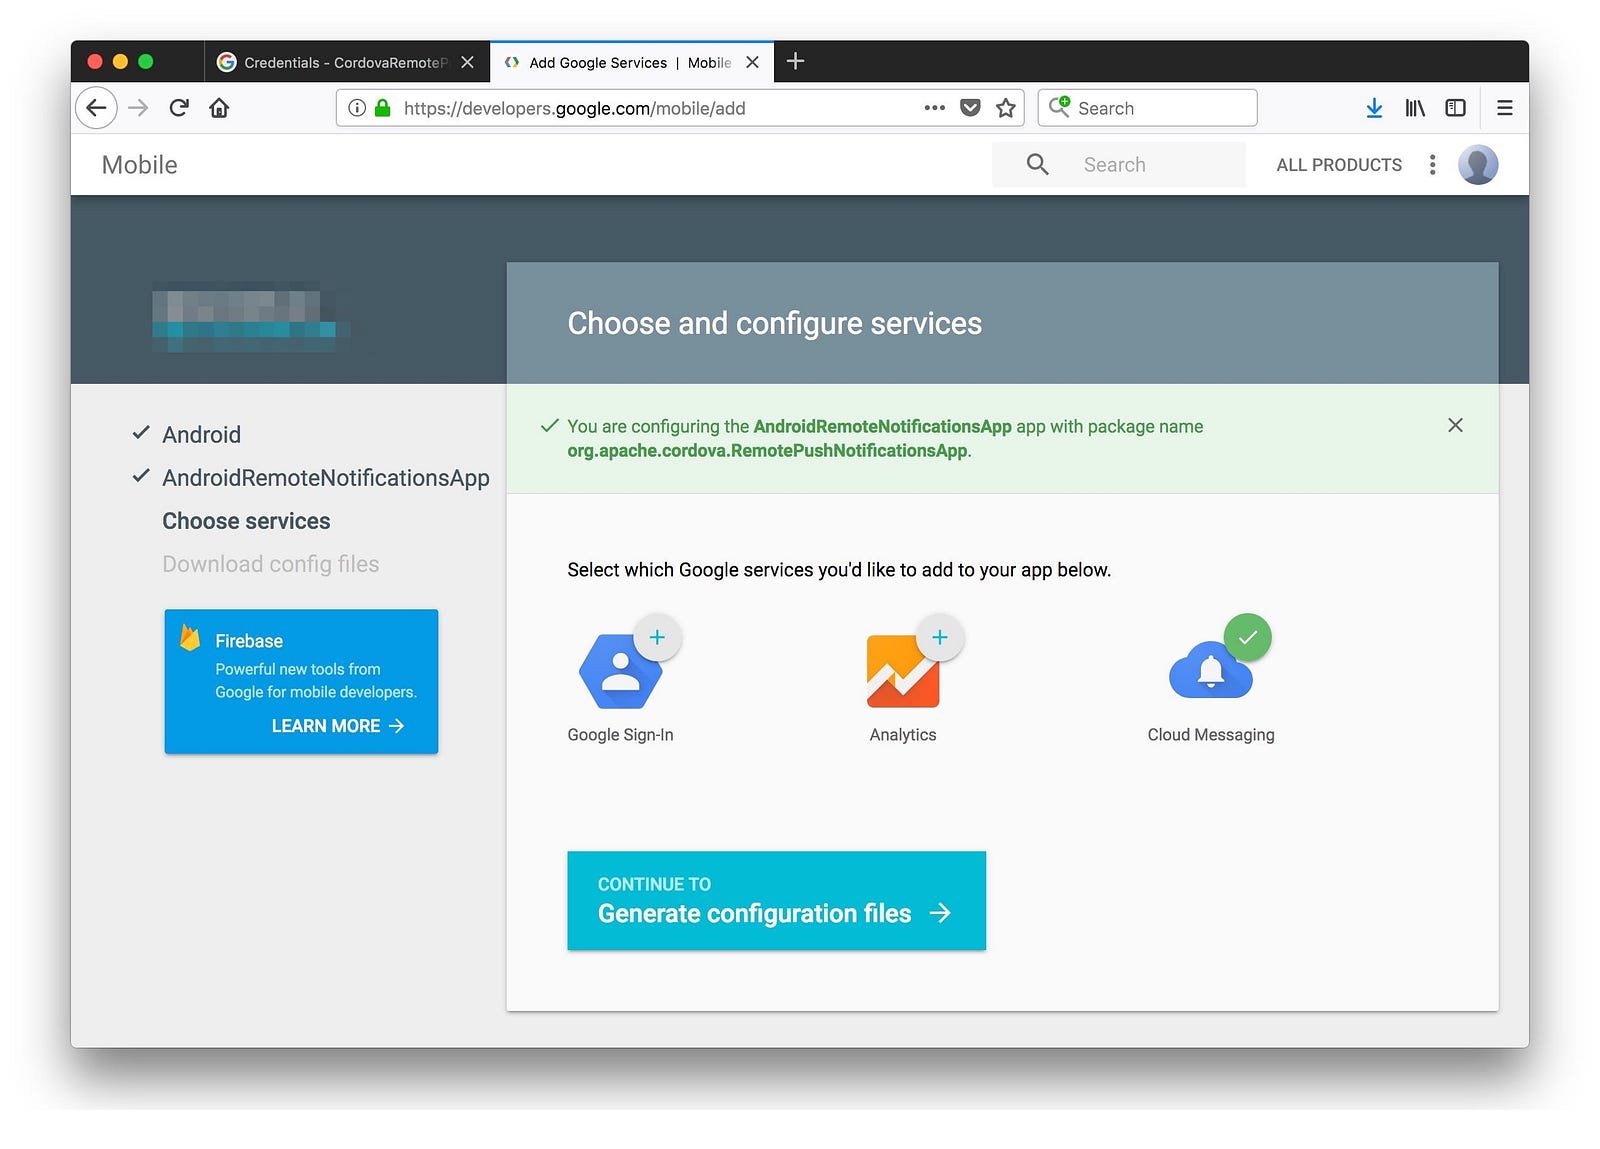This screenshot has height=1149, width=1600.
Task: Select the Choose services step
Action: pyautogui.click(x=246, y=521)
